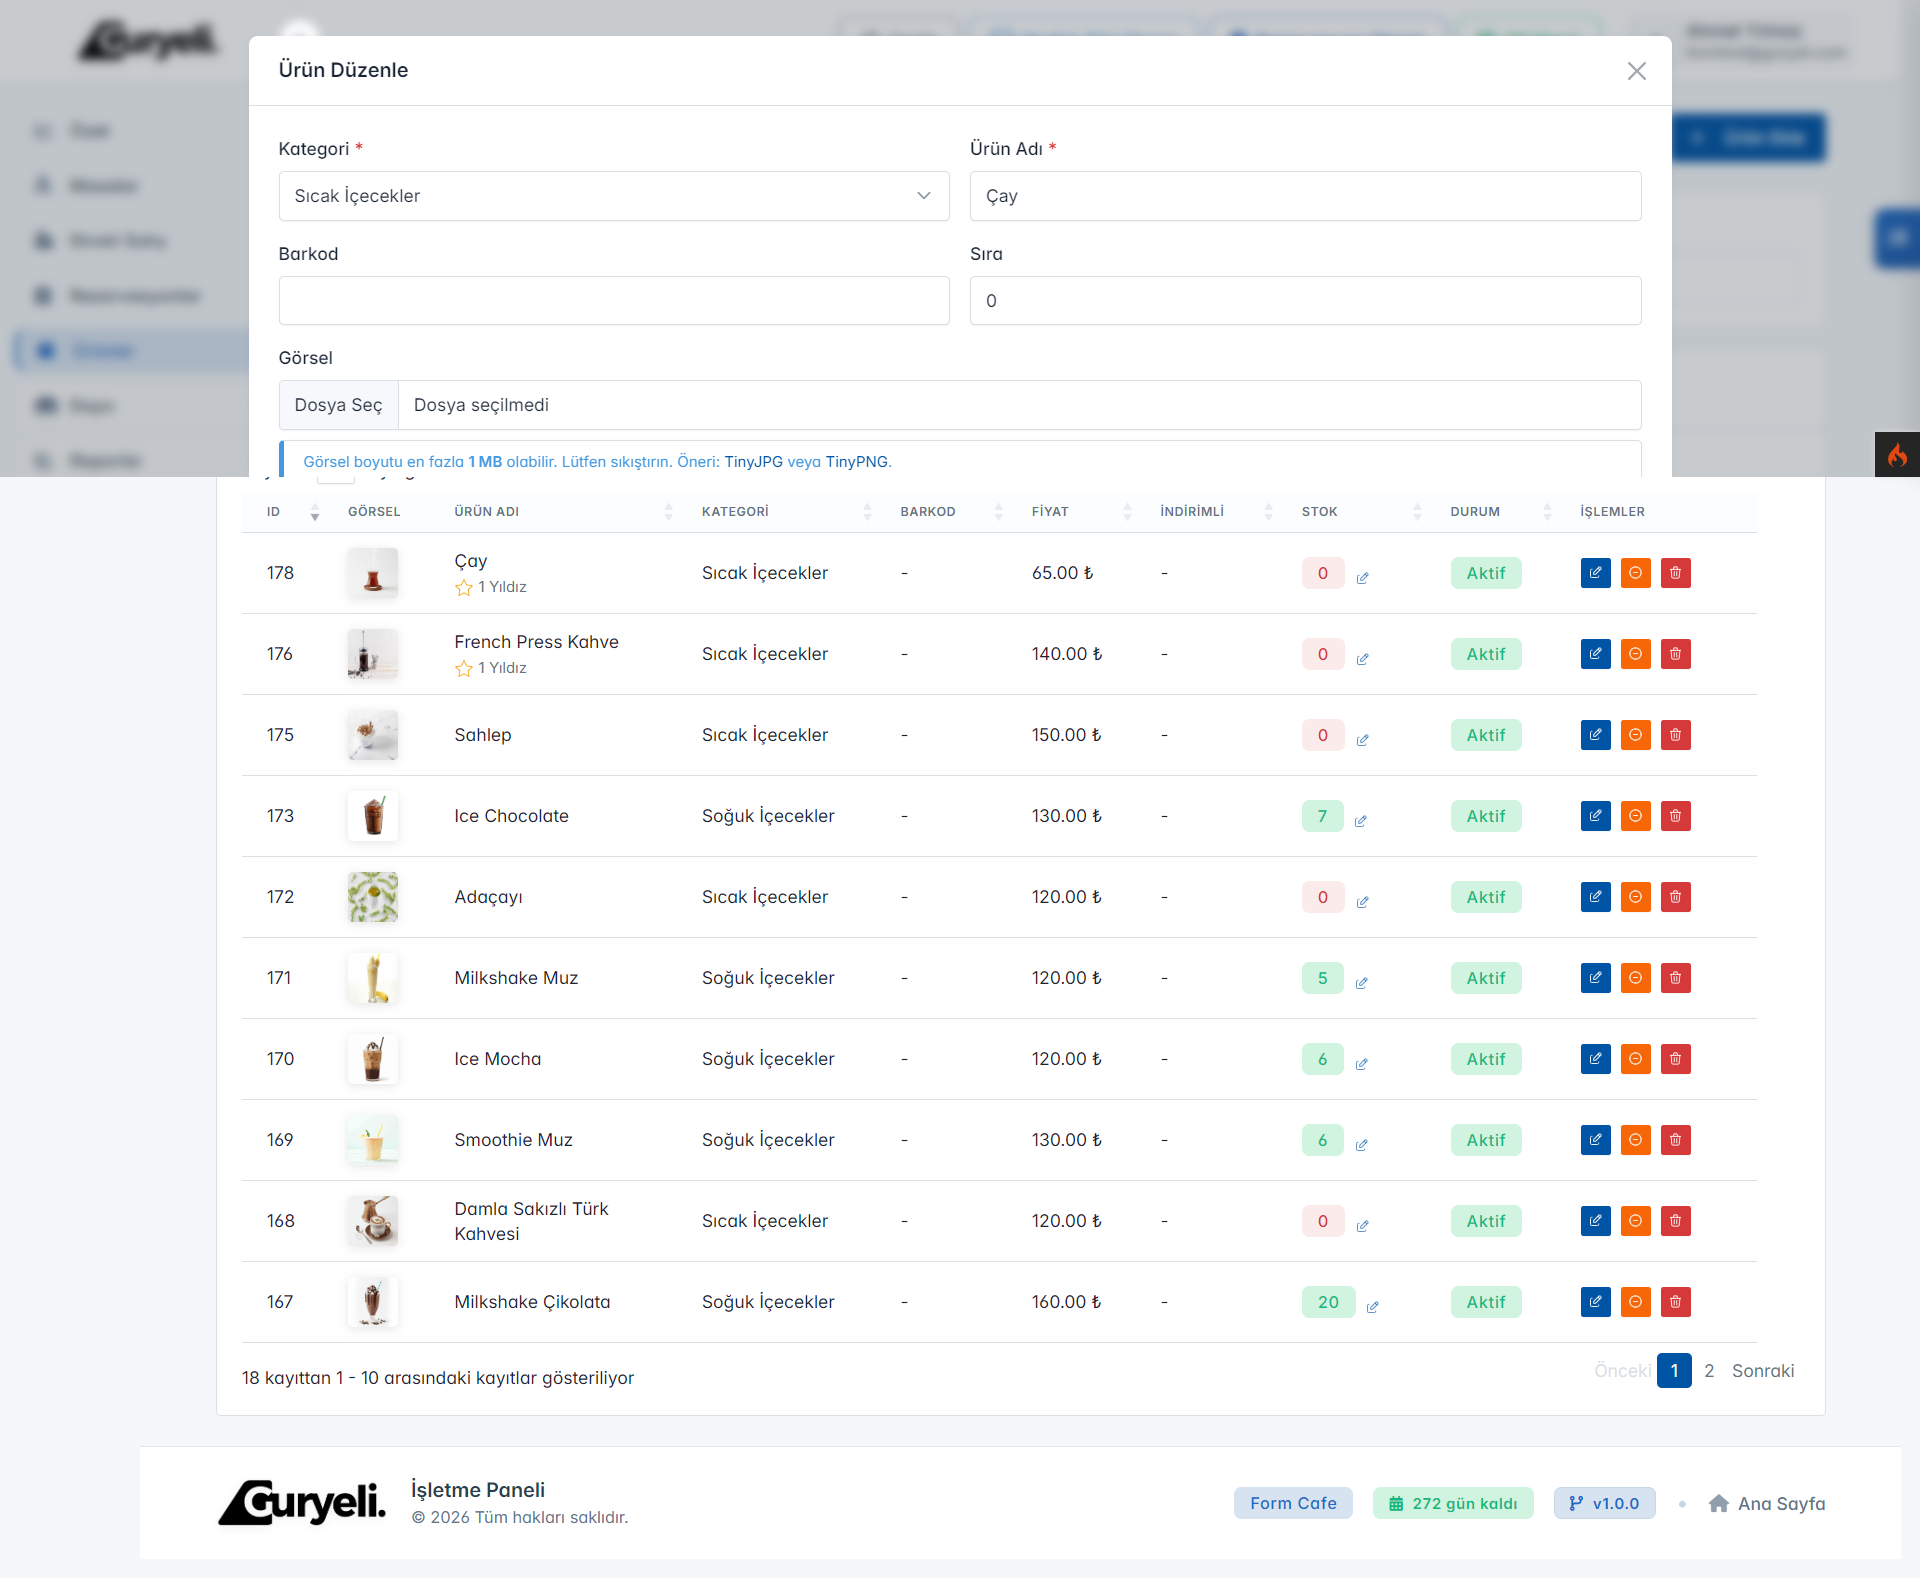
Task: Click the blue edit icon for Sahlep
Action: pos(1595,735)
